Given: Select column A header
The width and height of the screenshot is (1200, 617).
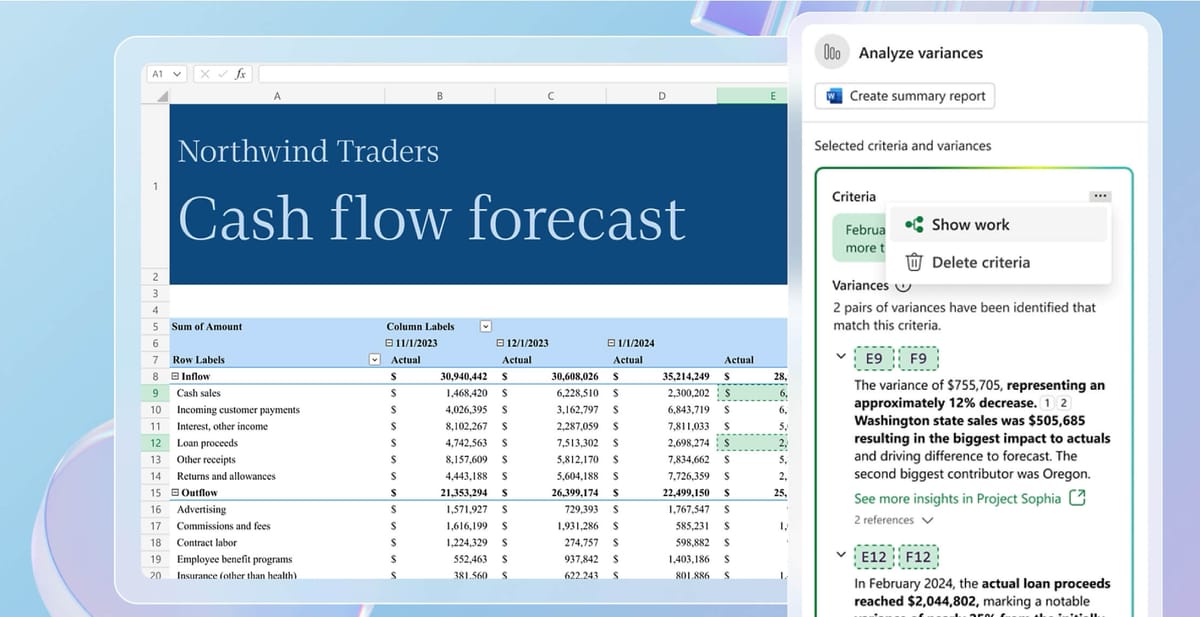Looking at the screenshot, I should [277, 96].
